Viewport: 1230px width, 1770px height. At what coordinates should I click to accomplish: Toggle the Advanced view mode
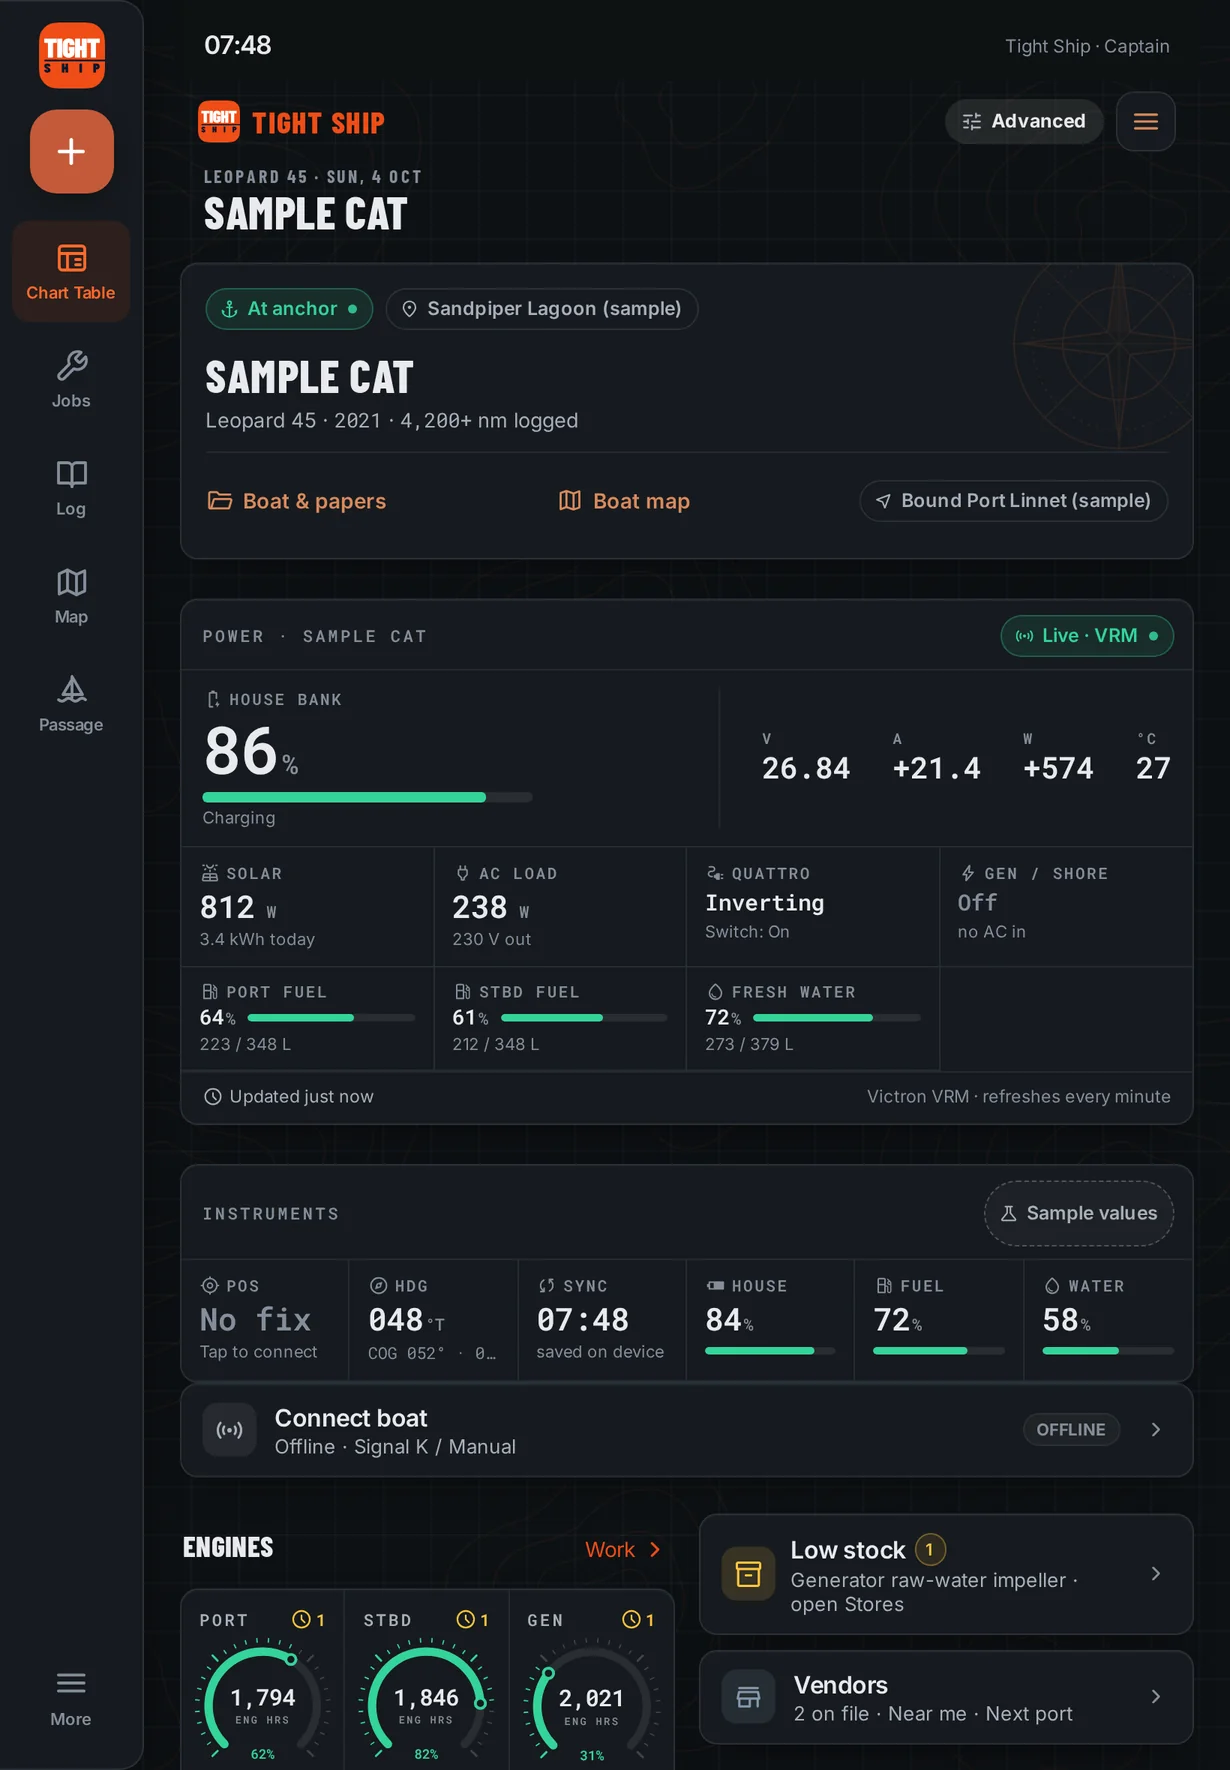1024,121
